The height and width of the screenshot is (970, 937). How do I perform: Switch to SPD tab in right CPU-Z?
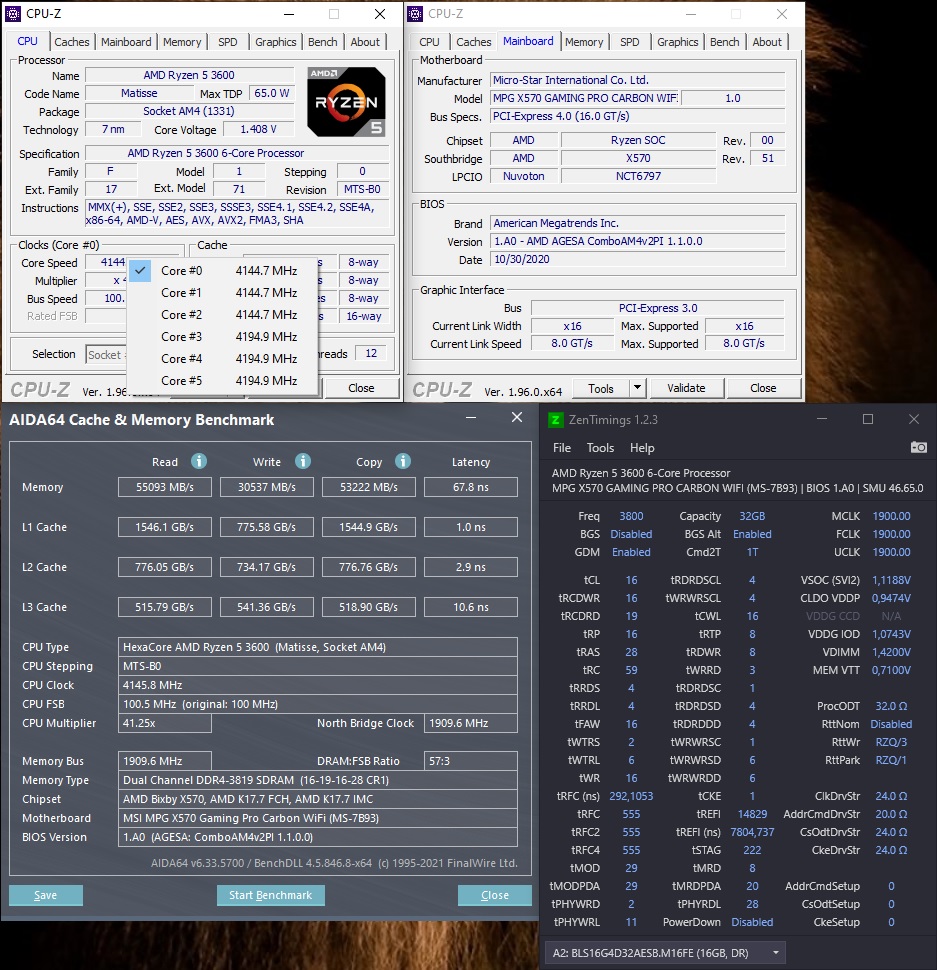click(x=630, y=42)
